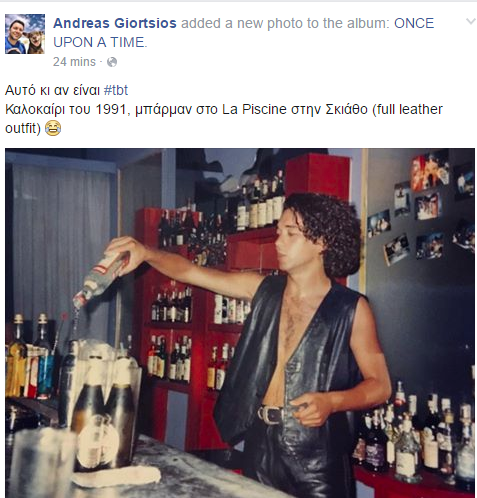Open Andreas Giortsios profile picture thumbnail
The height and width of the screenshot is (498, 477).
25,34
